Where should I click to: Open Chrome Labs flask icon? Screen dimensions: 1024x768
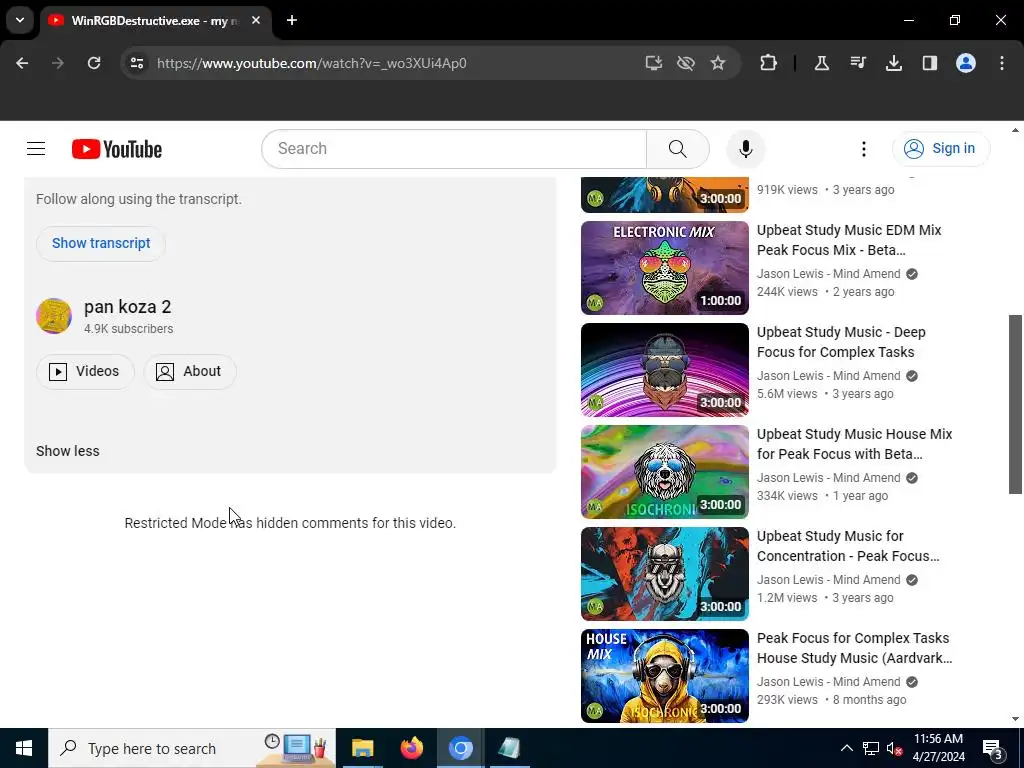tap(822, 63)
